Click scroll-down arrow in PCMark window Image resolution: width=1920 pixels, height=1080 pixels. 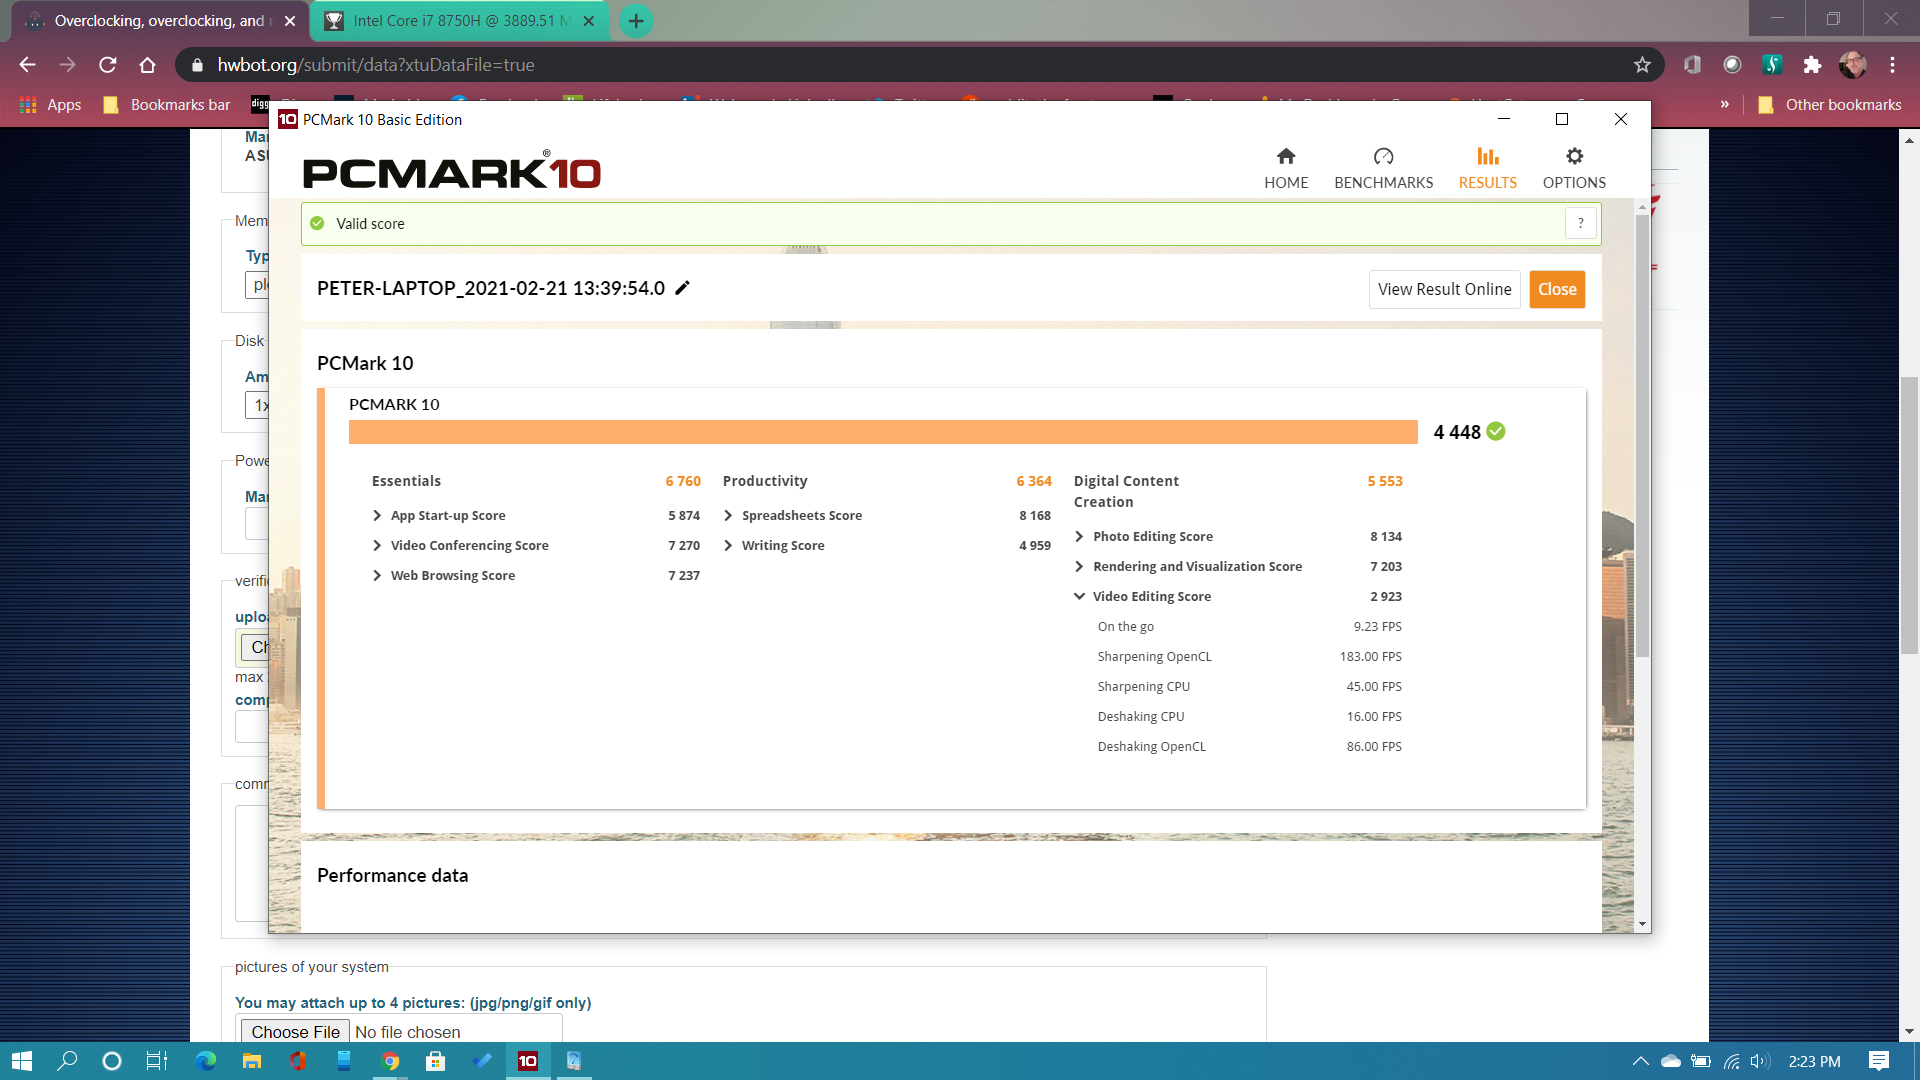[1642, 924]
